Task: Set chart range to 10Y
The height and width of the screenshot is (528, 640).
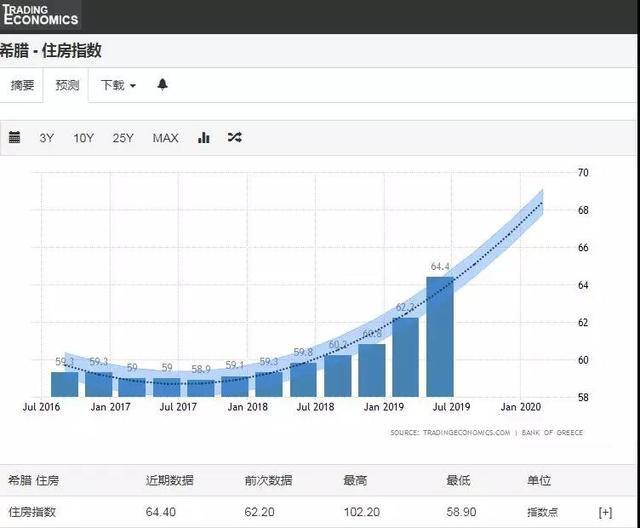Action: coord(83,138)
